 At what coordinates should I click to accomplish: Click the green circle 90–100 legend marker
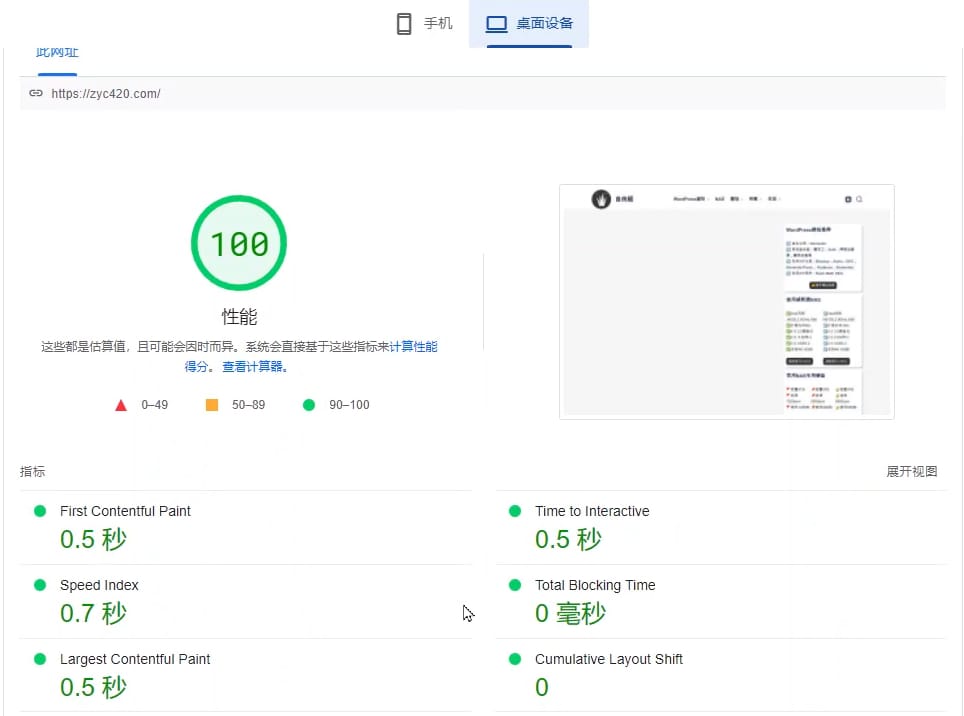pyautogui.click(x=309, y=405)
